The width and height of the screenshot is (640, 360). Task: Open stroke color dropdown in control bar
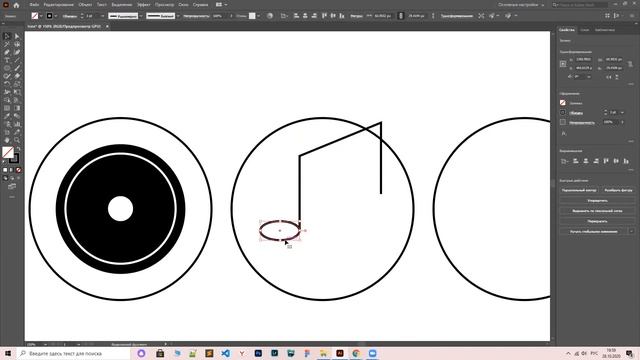pos(56,16)
